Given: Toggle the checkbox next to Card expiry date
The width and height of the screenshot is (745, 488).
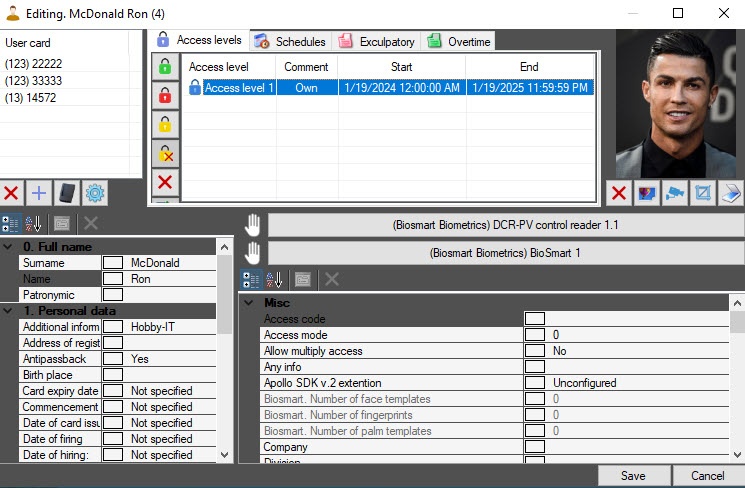Looking at the screenshot, I should tap(113, 391).
